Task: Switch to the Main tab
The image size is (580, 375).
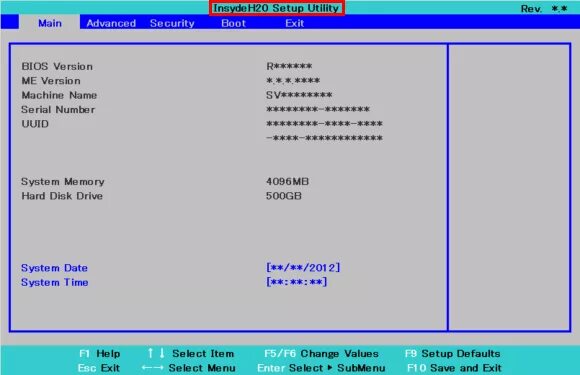Action: coord(50,23)
